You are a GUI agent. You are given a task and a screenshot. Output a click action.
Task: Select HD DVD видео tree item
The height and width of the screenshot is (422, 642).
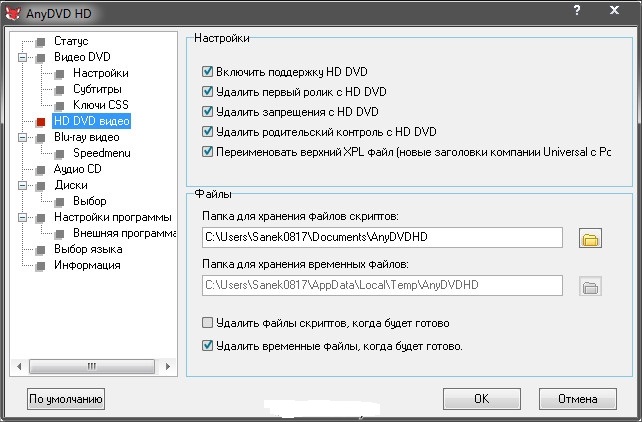point(92,121)
